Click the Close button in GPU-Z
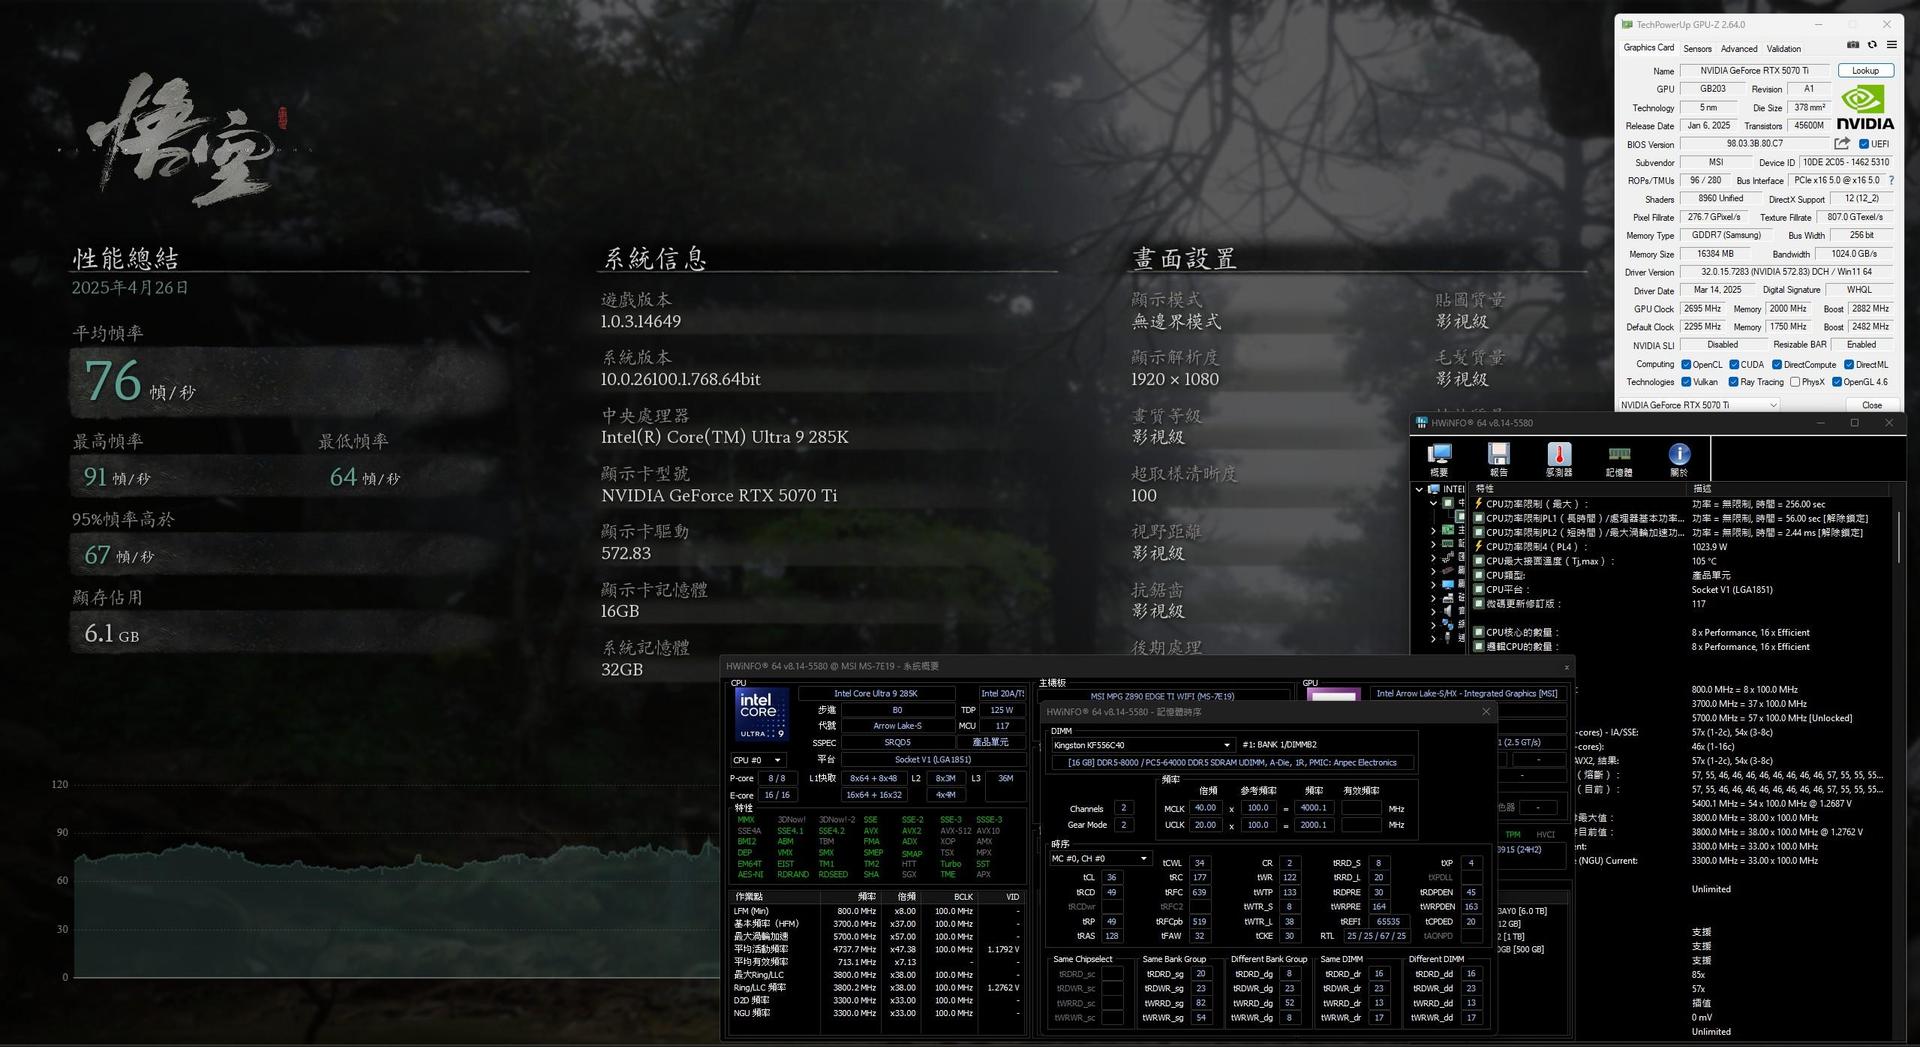This screenshot has width=1920, height=1047. [1871, 405]
